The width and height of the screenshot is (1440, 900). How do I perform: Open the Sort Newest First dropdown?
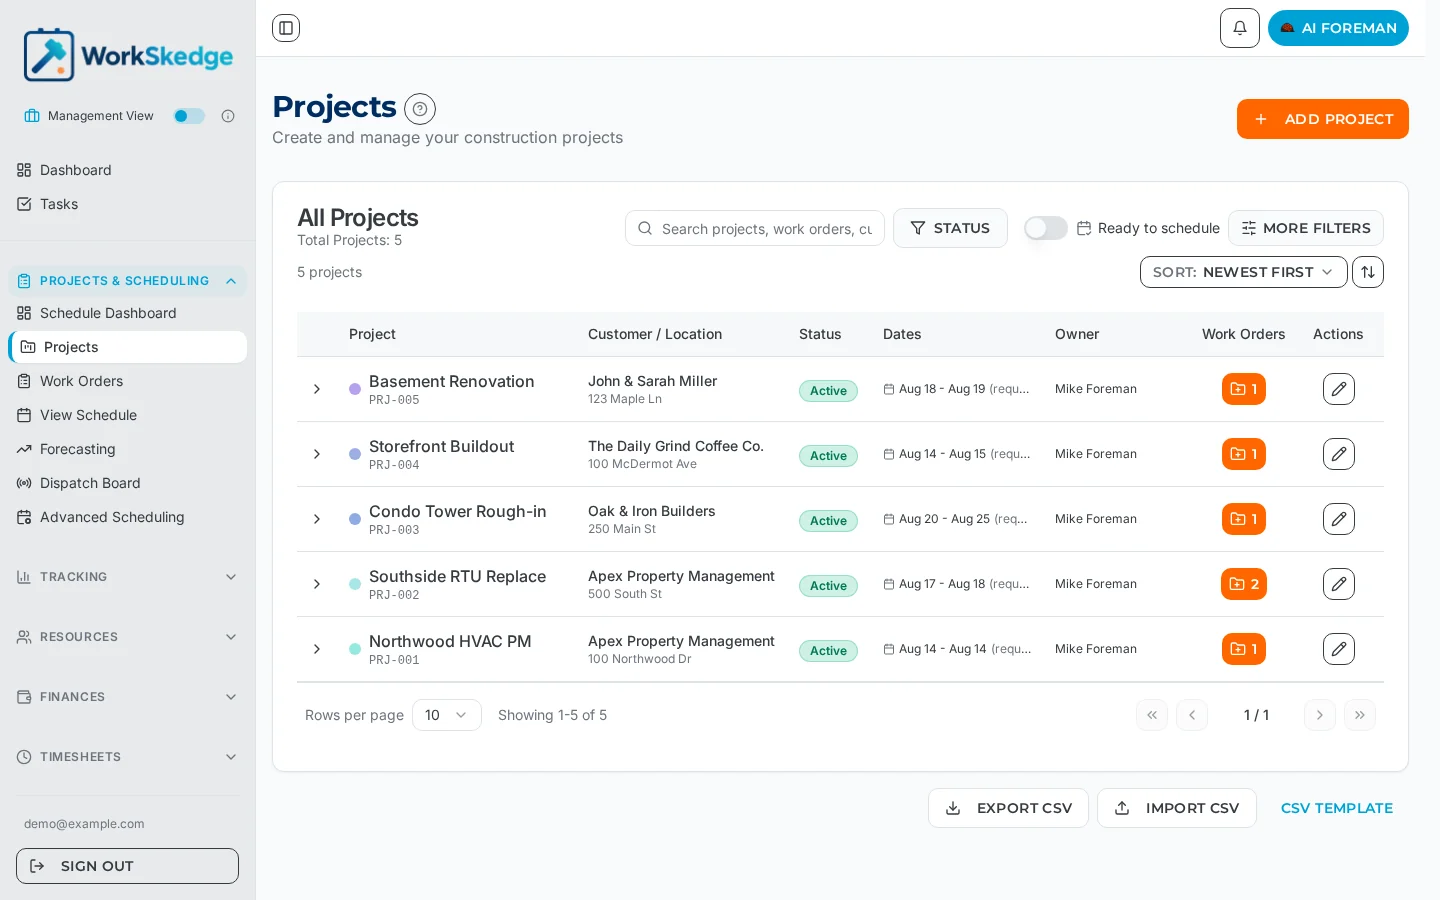click(x=1244, y=272)
